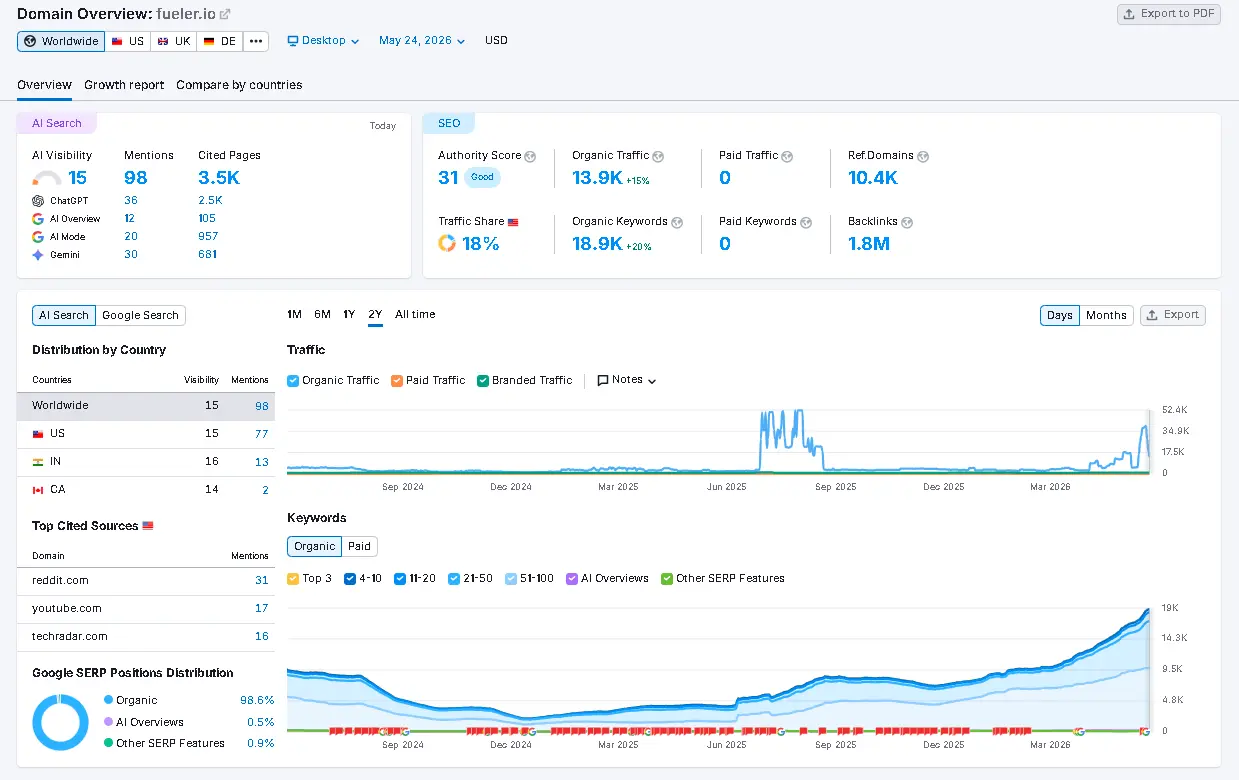This screenshot has width=1239, height=780.
Task: Click the Organic Traffic info icon
Action: 659,156
